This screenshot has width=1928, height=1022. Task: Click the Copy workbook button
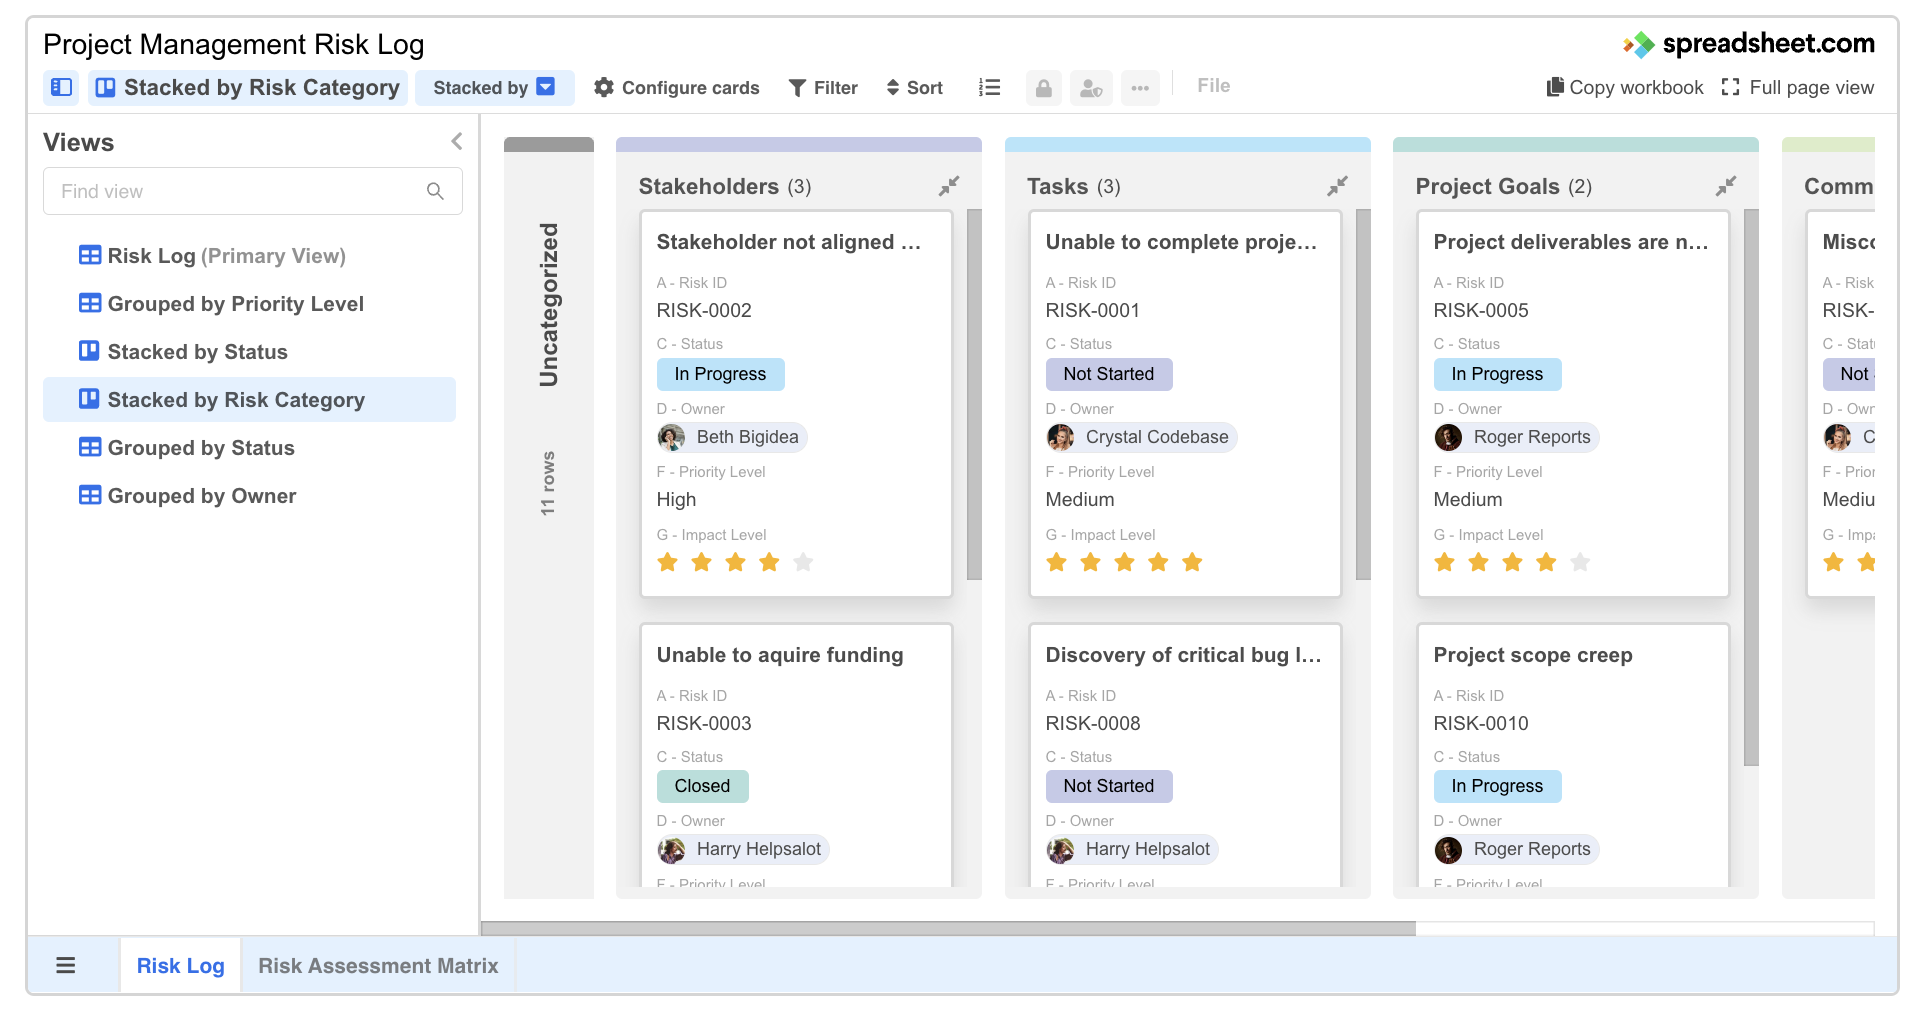(1623, 87)
